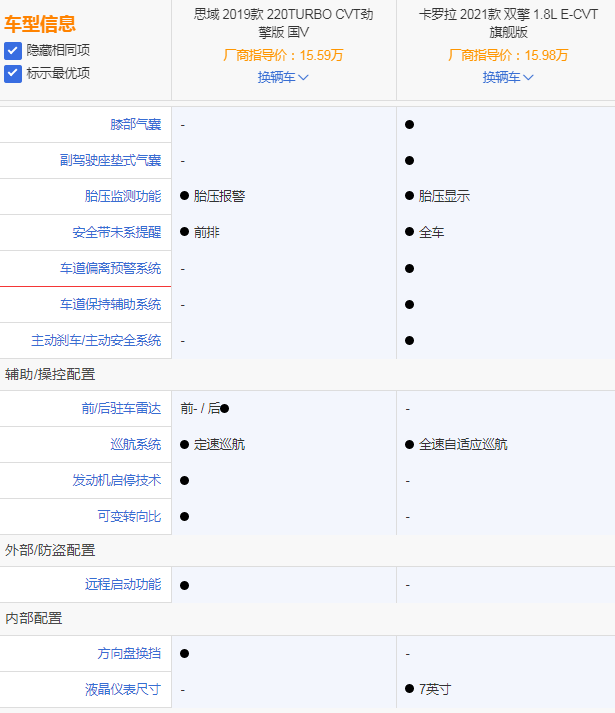Open the 巡航系统 feature link

coord(135,445)
